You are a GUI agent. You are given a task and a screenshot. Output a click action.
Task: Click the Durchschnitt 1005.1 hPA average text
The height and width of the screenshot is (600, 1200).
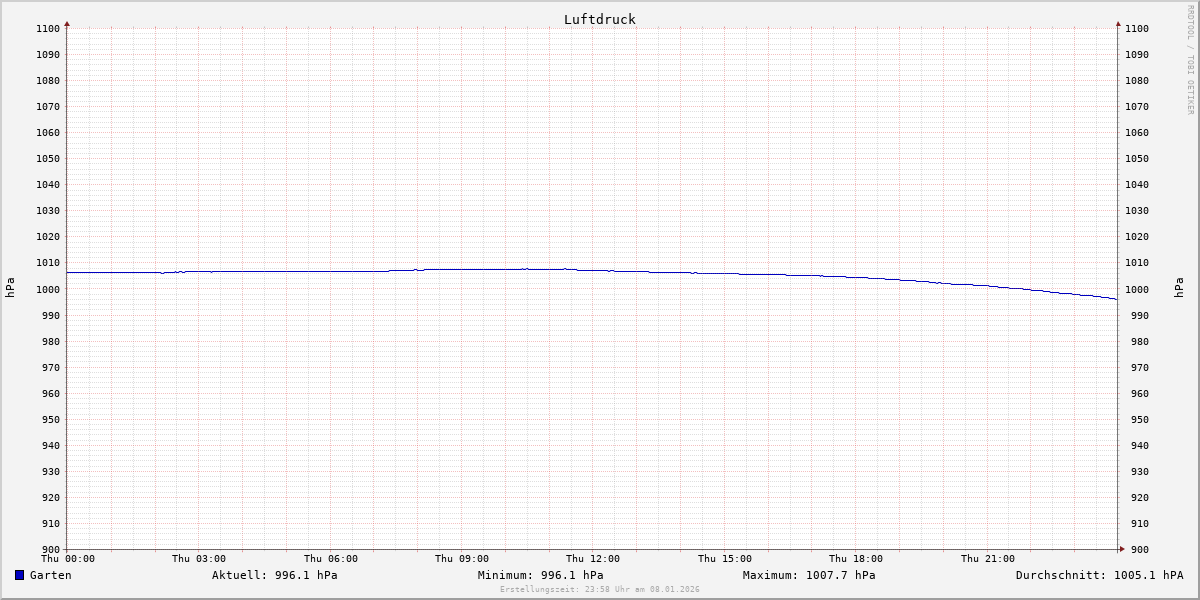click(x=1099, y=575)
